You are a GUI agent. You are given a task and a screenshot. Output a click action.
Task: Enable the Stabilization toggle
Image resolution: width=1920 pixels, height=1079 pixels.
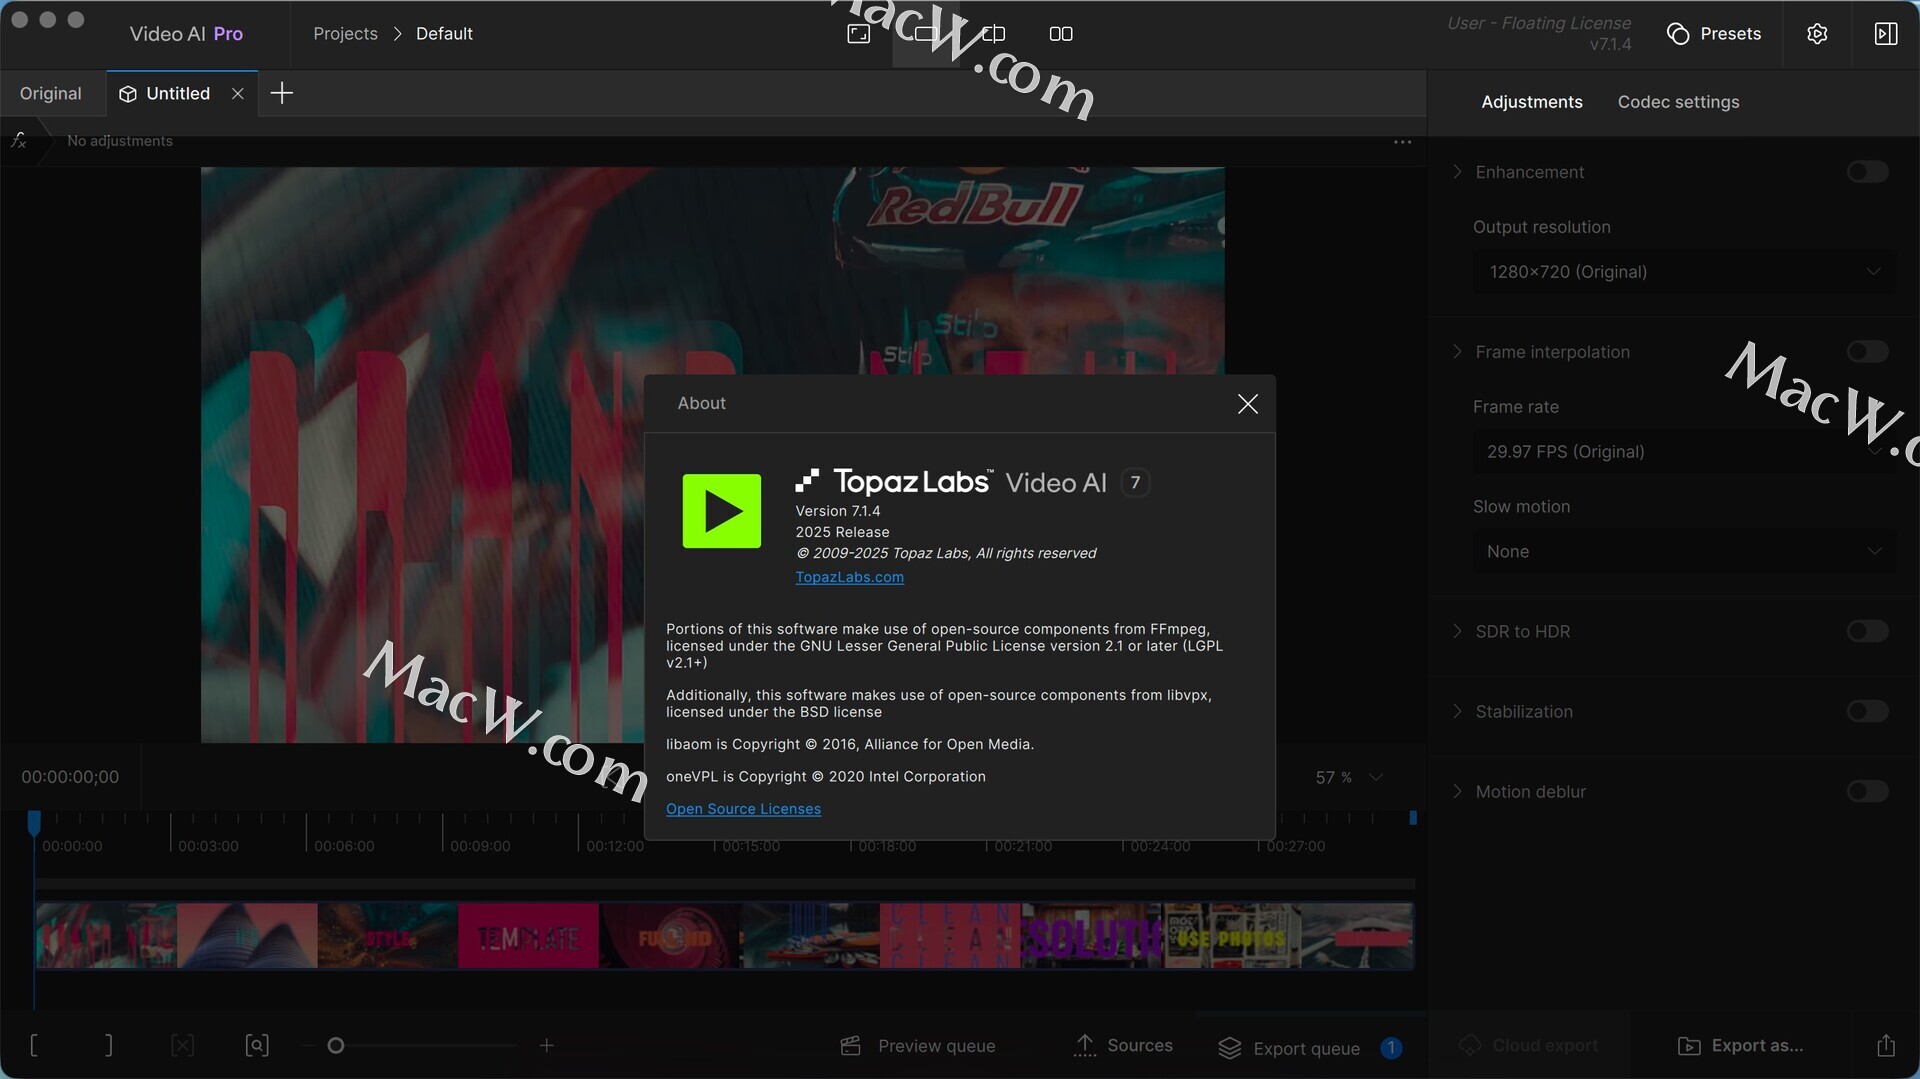tap(1866, 711)
